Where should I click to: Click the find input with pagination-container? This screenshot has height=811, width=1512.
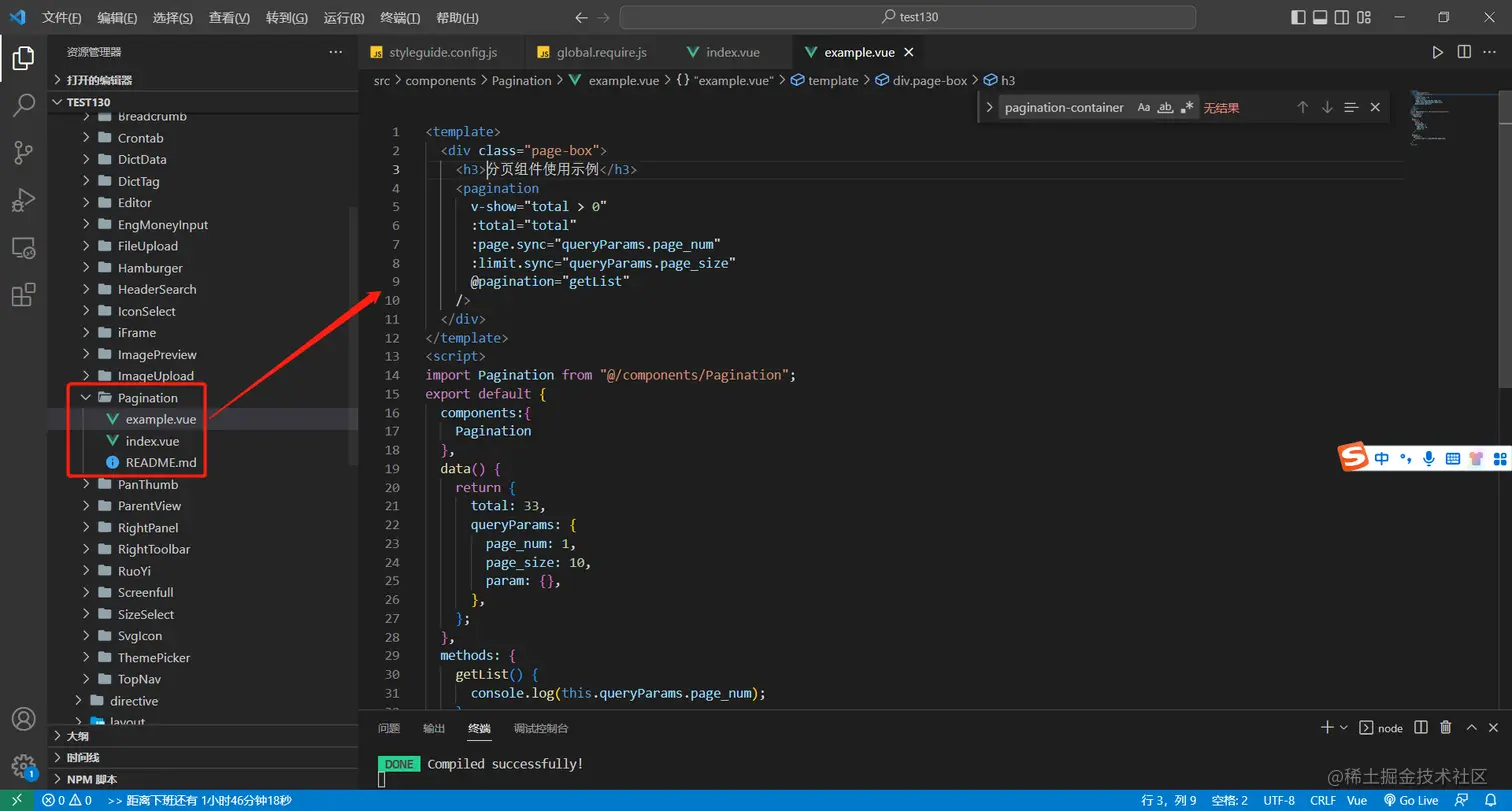point(1064,107)
